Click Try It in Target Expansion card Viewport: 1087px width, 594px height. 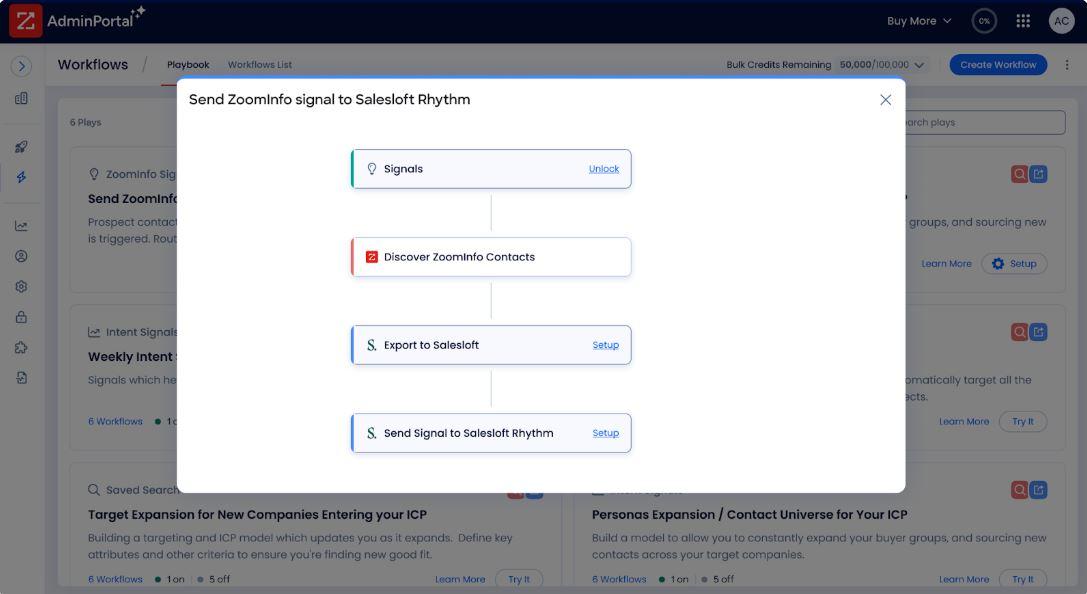tap(519, 579)
